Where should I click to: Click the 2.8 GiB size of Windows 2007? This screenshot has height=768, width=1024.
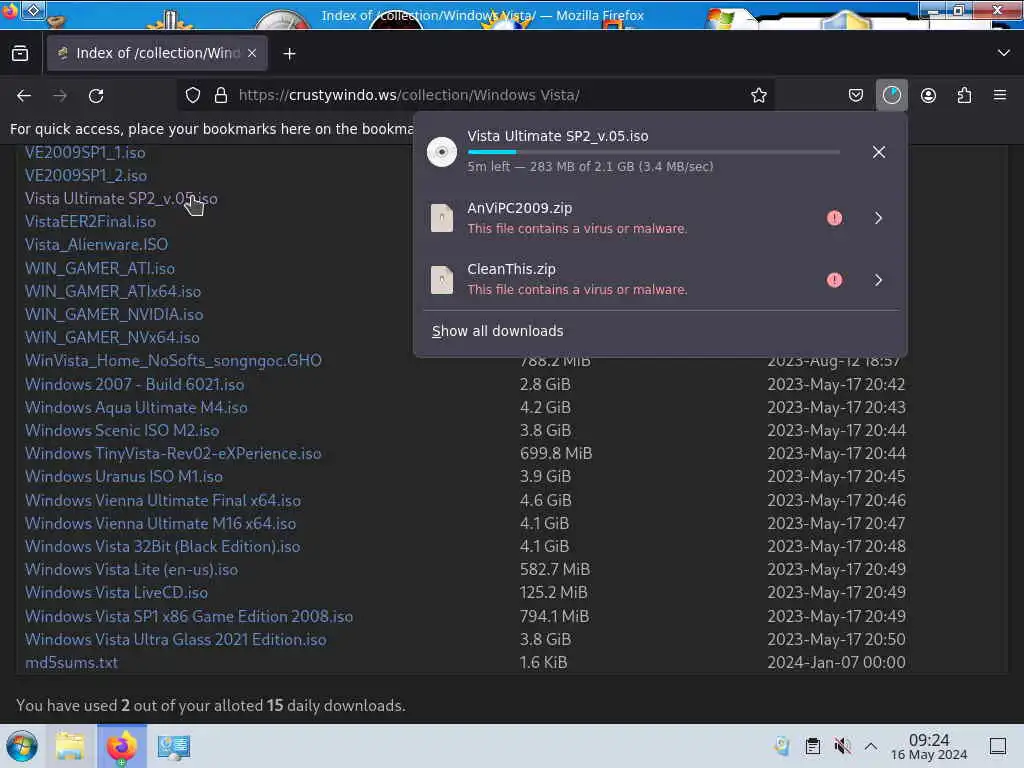click(x=545, y=384)
